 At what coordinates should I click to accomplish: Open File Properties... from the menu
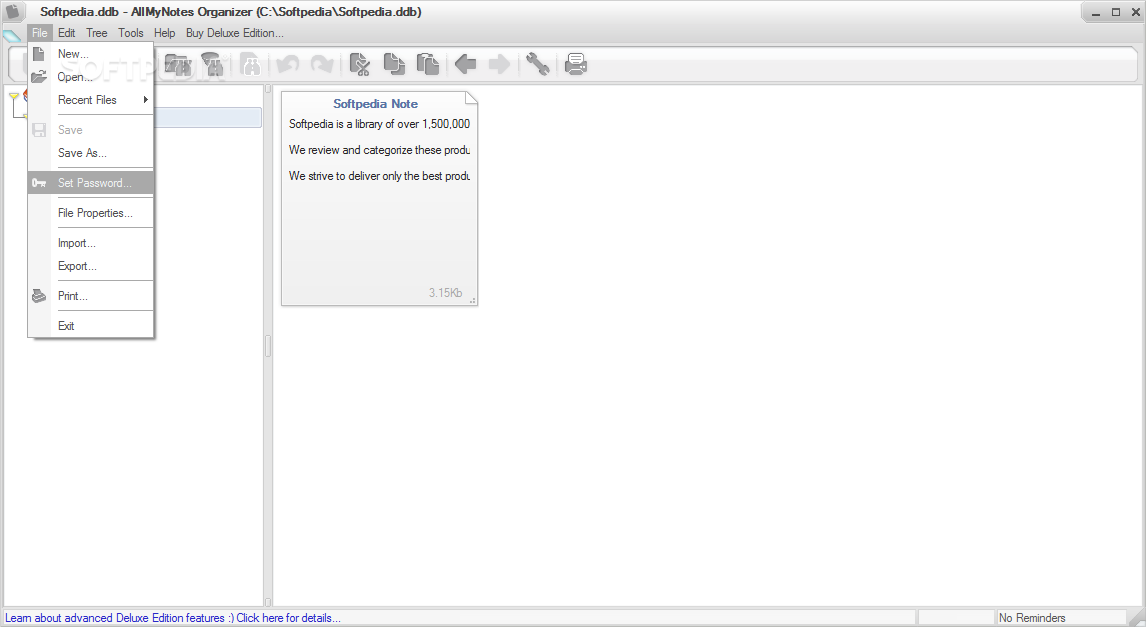pyautogui.click(x=91, y=213)
